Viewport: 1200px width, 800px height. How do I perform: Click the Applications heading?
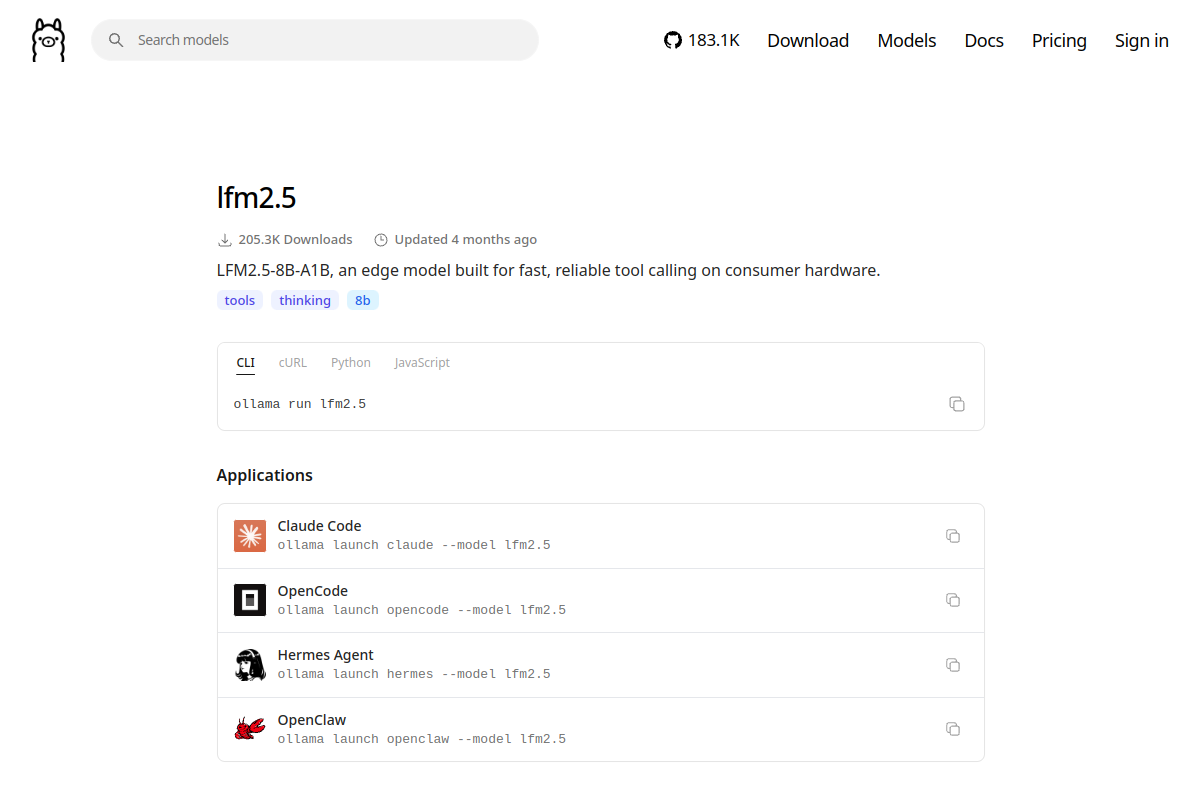(265, 475)
